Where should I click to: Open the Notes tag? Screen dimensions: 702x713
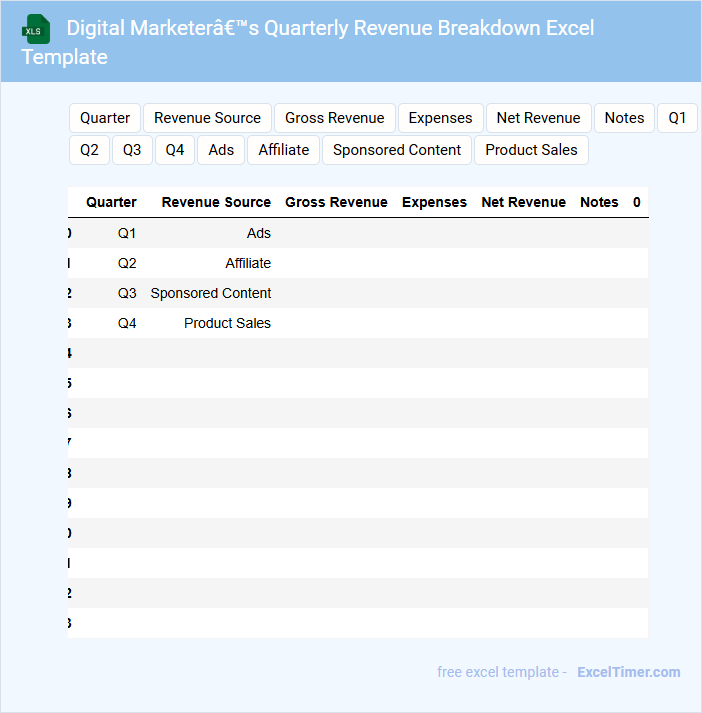(624, 118)
